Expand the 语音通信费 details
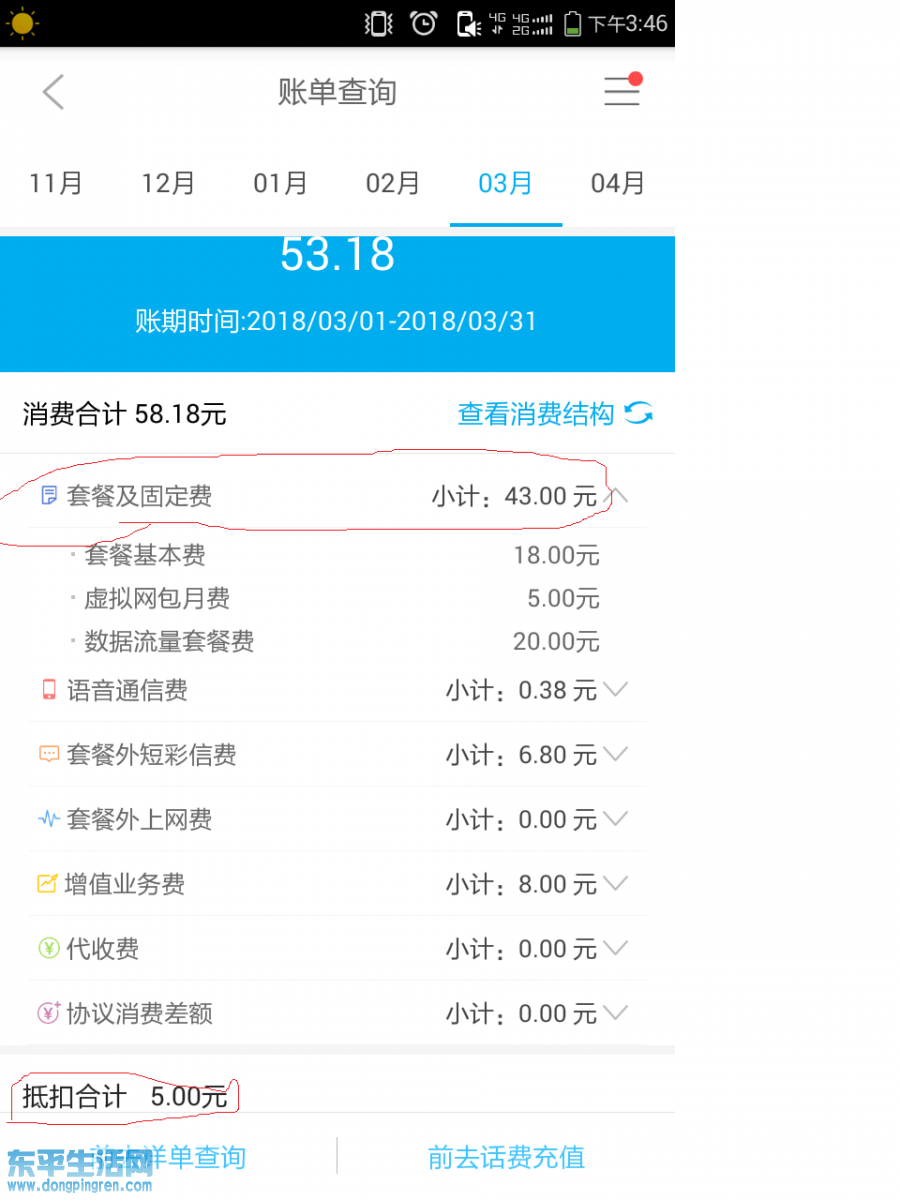Image resolution: width=900 pixels, height=1200 pixels. (x=617, y=690)
